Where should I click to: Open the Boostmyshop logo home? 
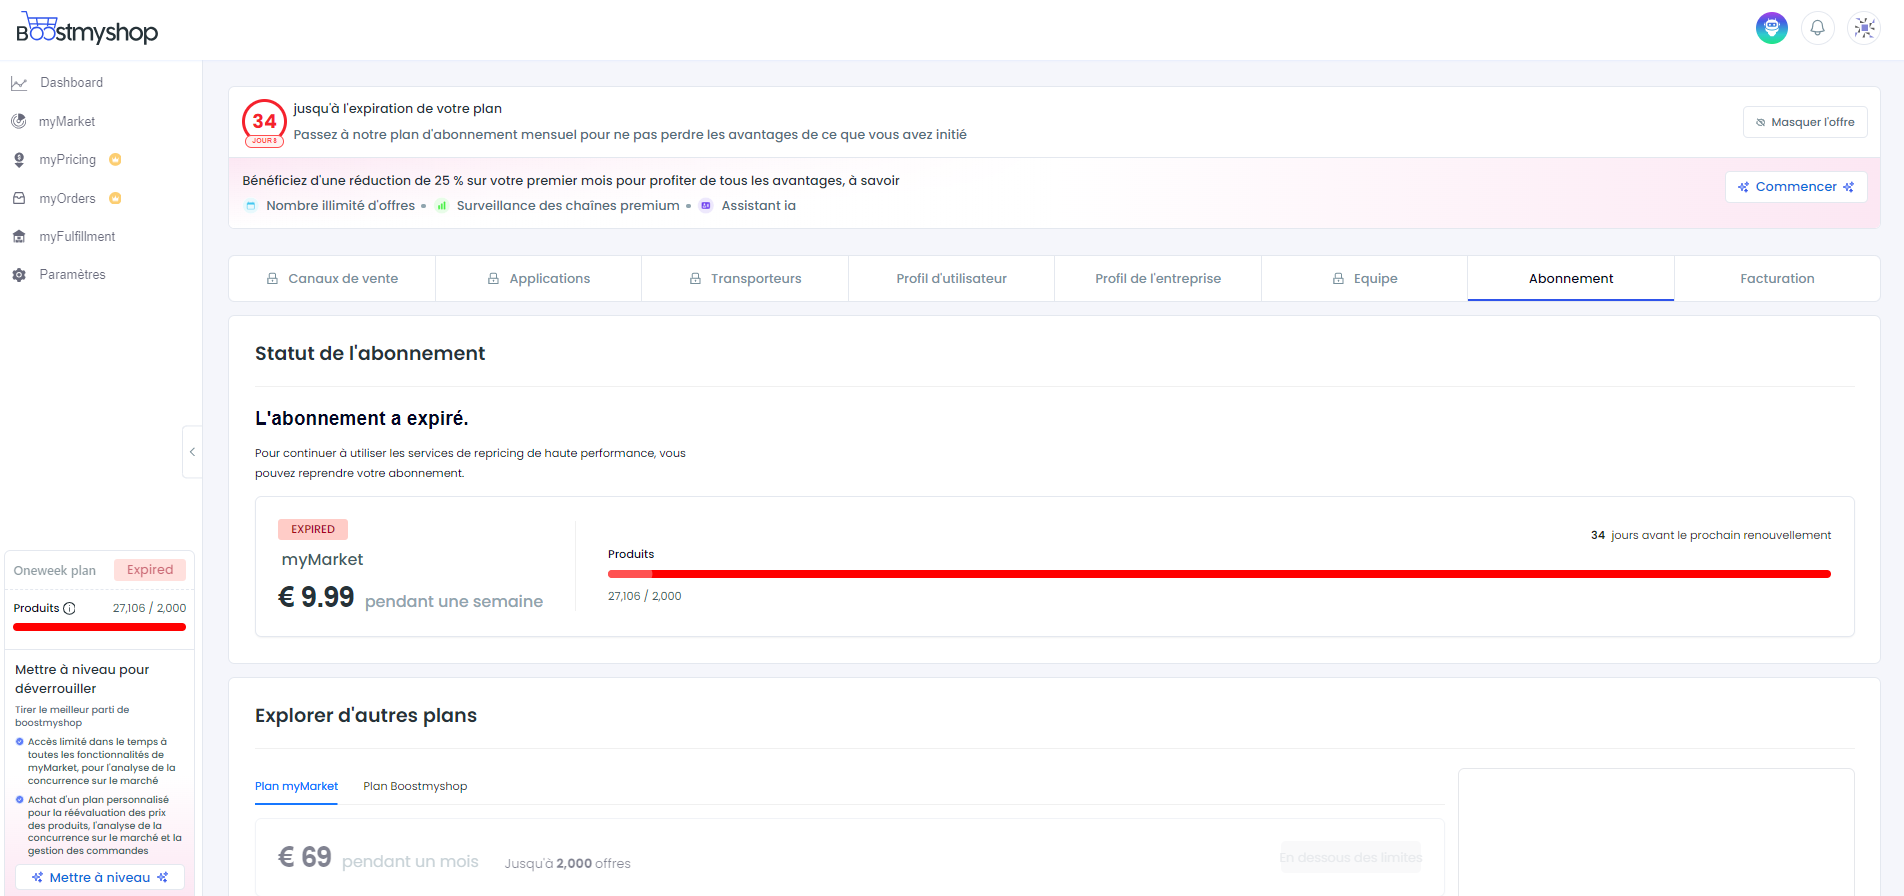click(87, 29)
